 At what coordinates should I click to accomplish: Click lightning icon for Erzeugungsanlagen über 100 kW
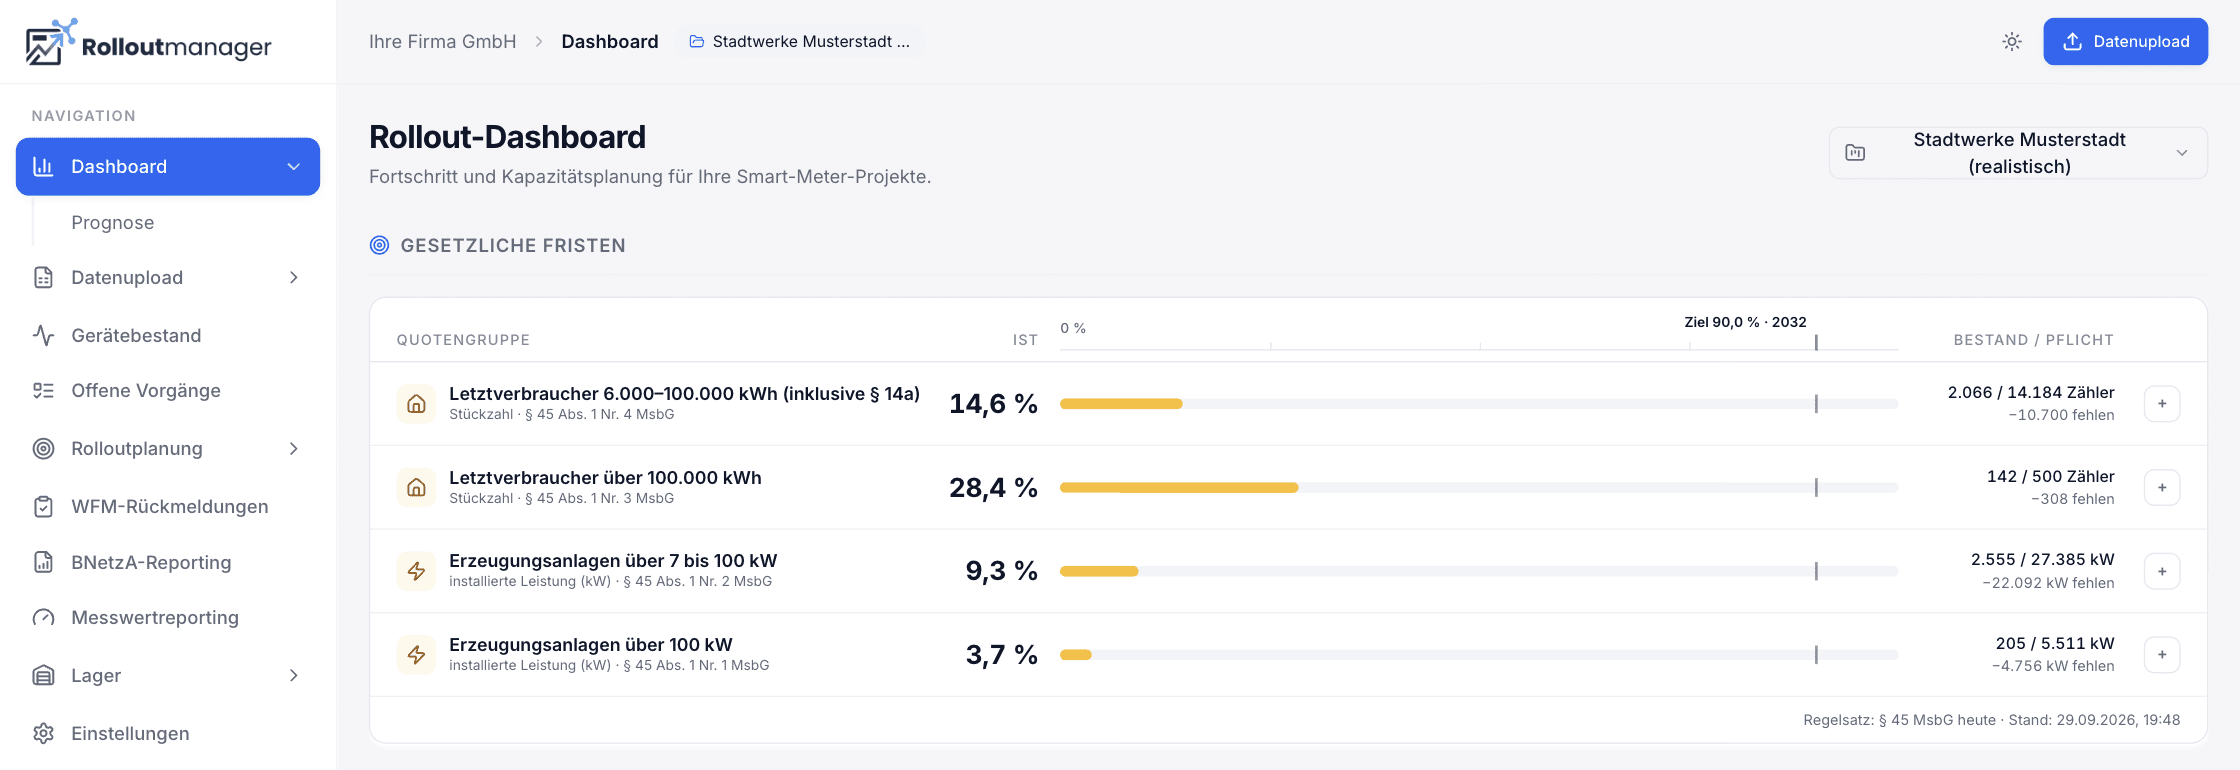click(x=416, y=655)
